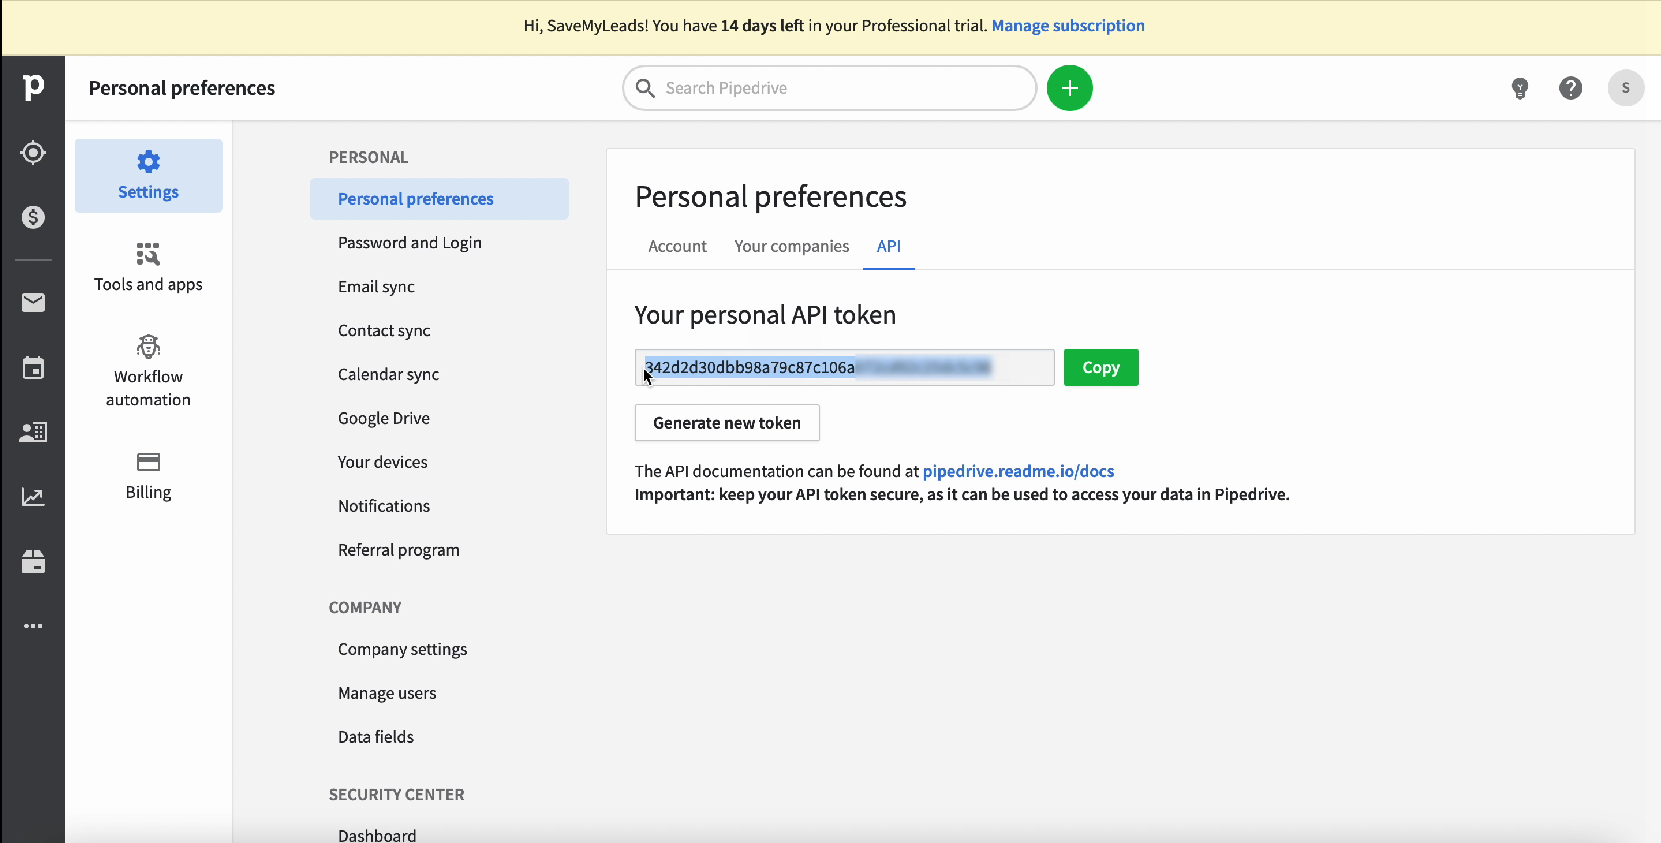1661x843 pixels.
Task: Open Your devices settings
Action: (383, 462)
